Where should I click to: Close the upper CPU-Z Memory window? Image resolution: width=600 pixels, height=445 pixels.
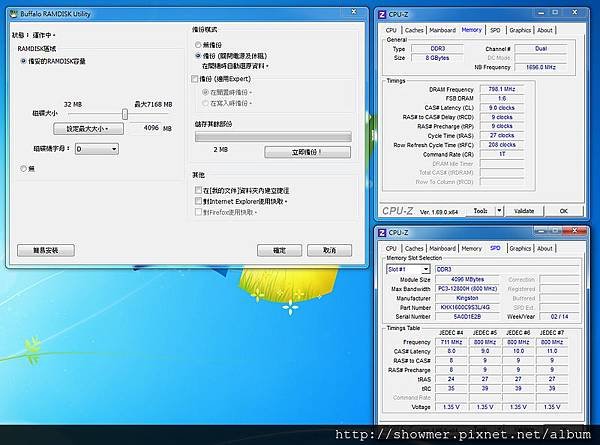[x=574, y=13]
